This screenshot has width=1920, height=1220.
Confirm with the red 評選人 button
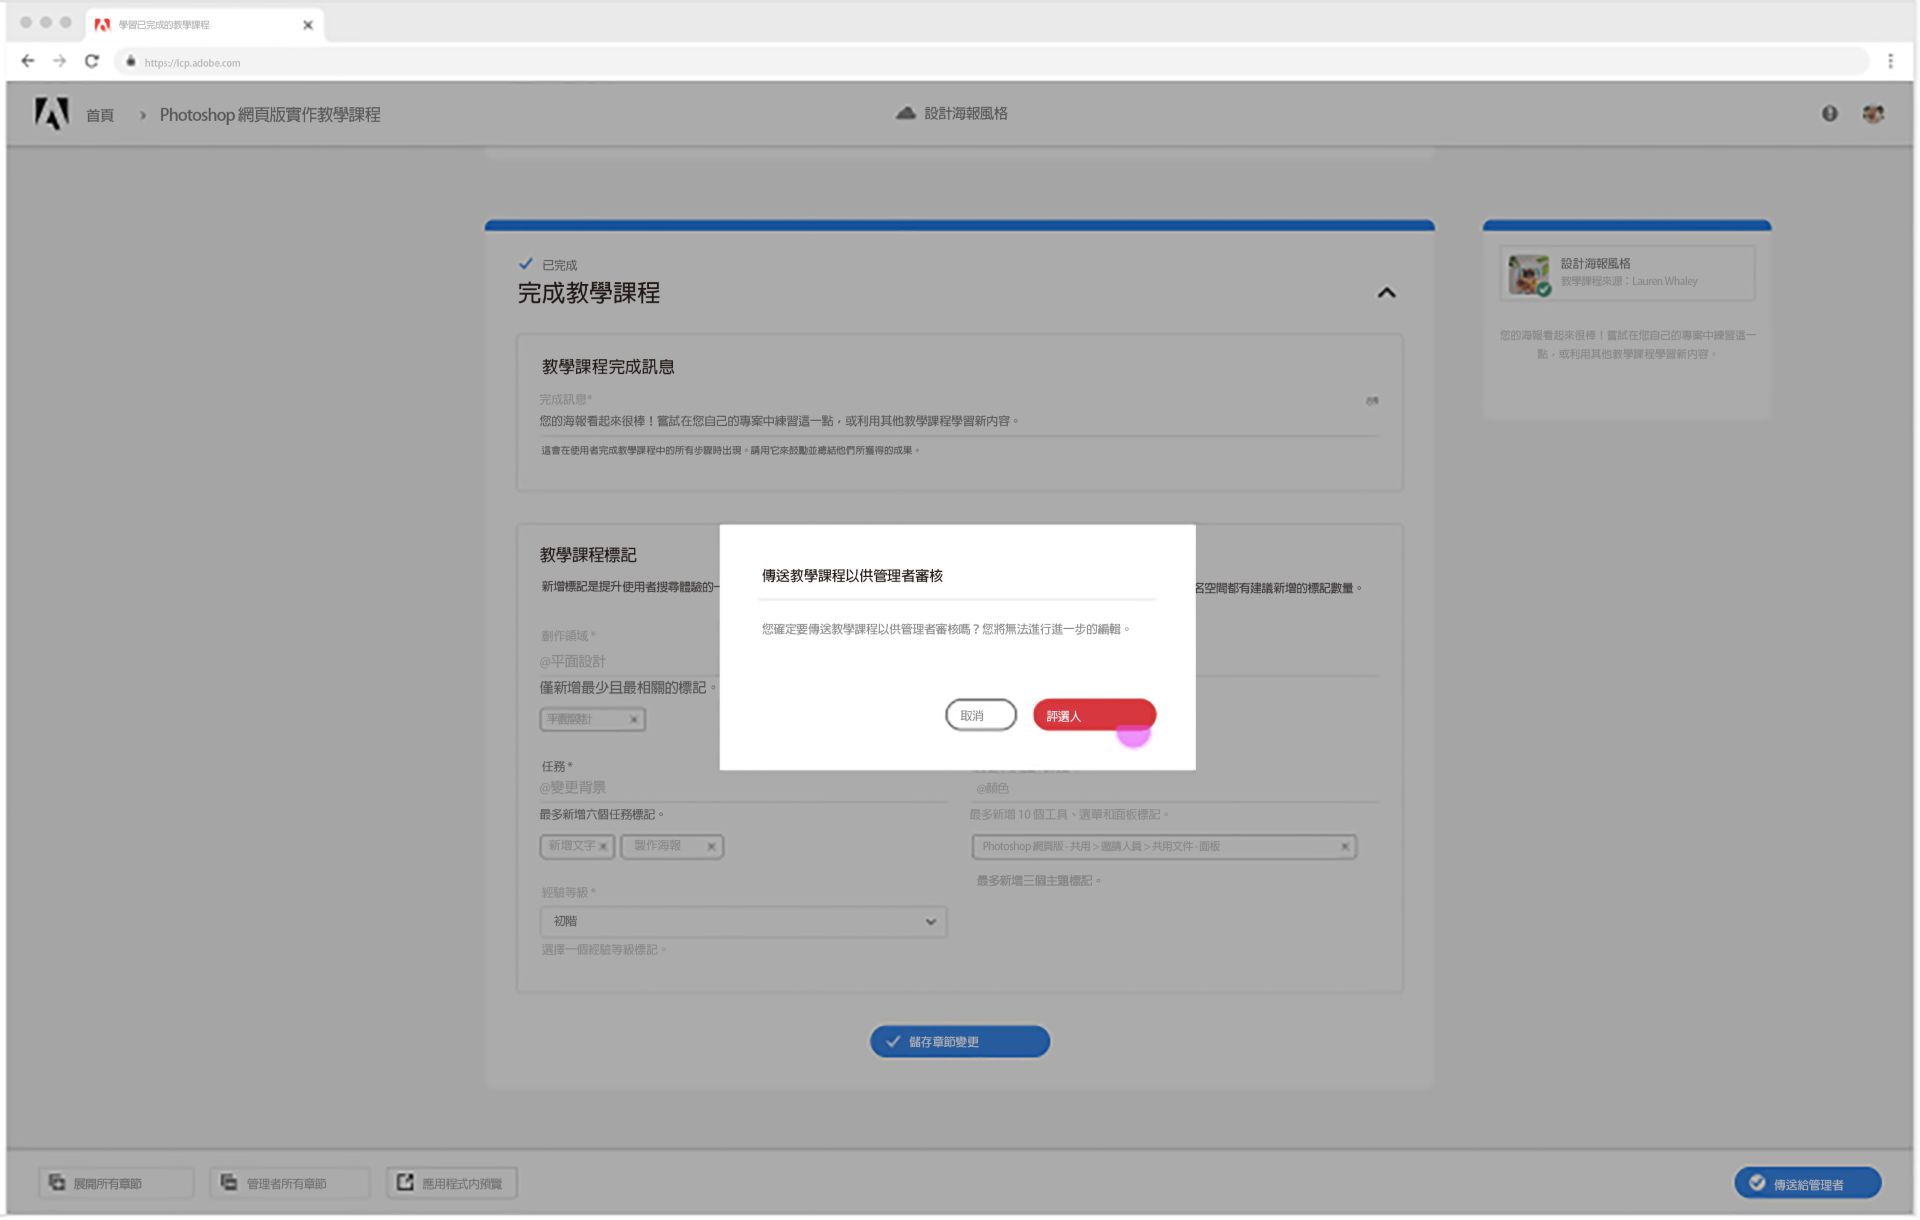point(1093,716)
